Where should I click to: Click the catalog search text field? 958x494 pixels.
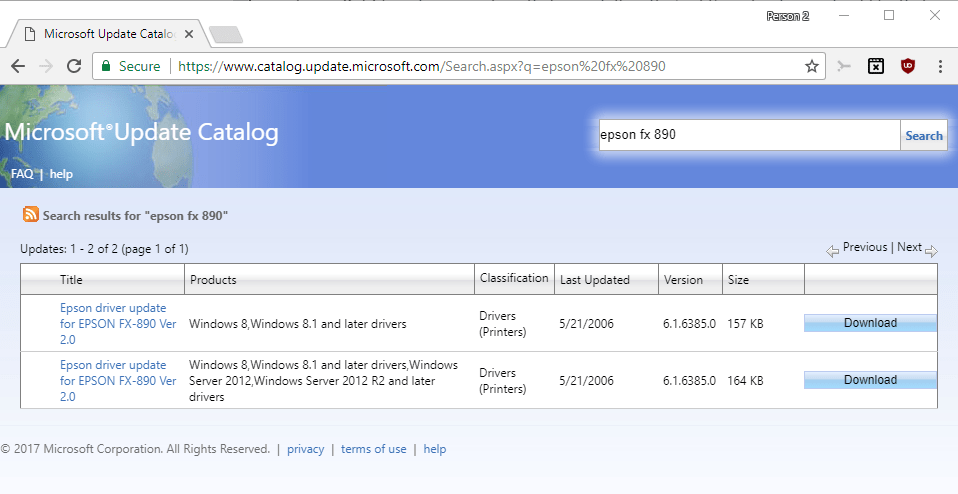click(x=748, y=135)
